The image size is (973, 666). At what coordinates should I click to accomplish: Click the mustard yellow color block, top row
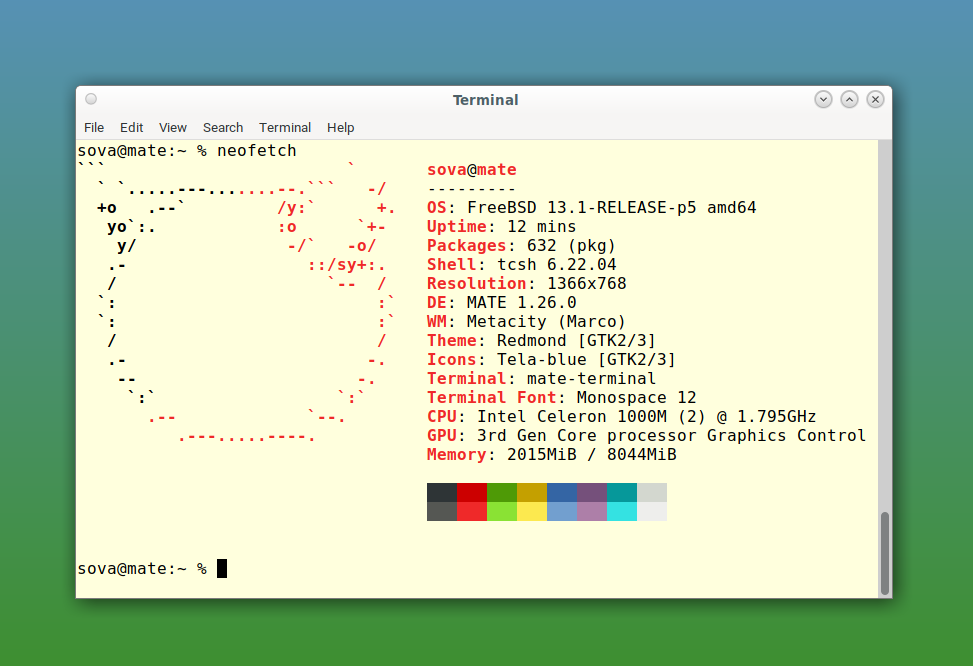click(x=532, y=492)
